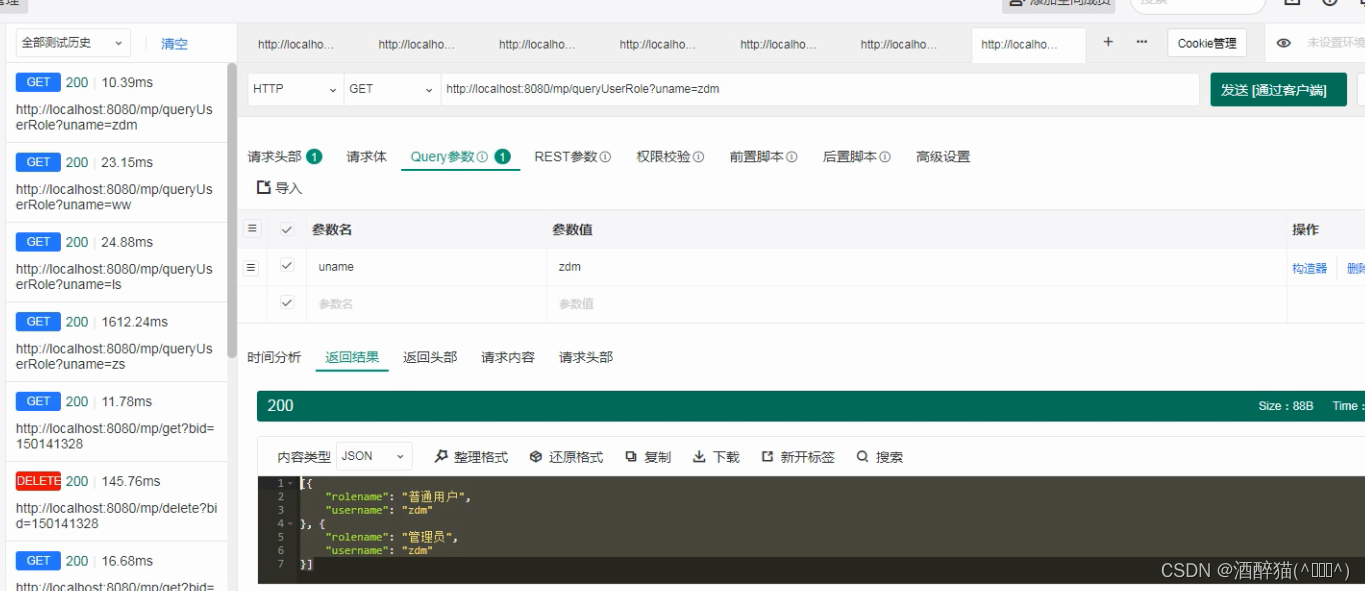Open the HTTP protocol dropdown
Viewport: 1365px width, 591px height.
click(295, 89)
